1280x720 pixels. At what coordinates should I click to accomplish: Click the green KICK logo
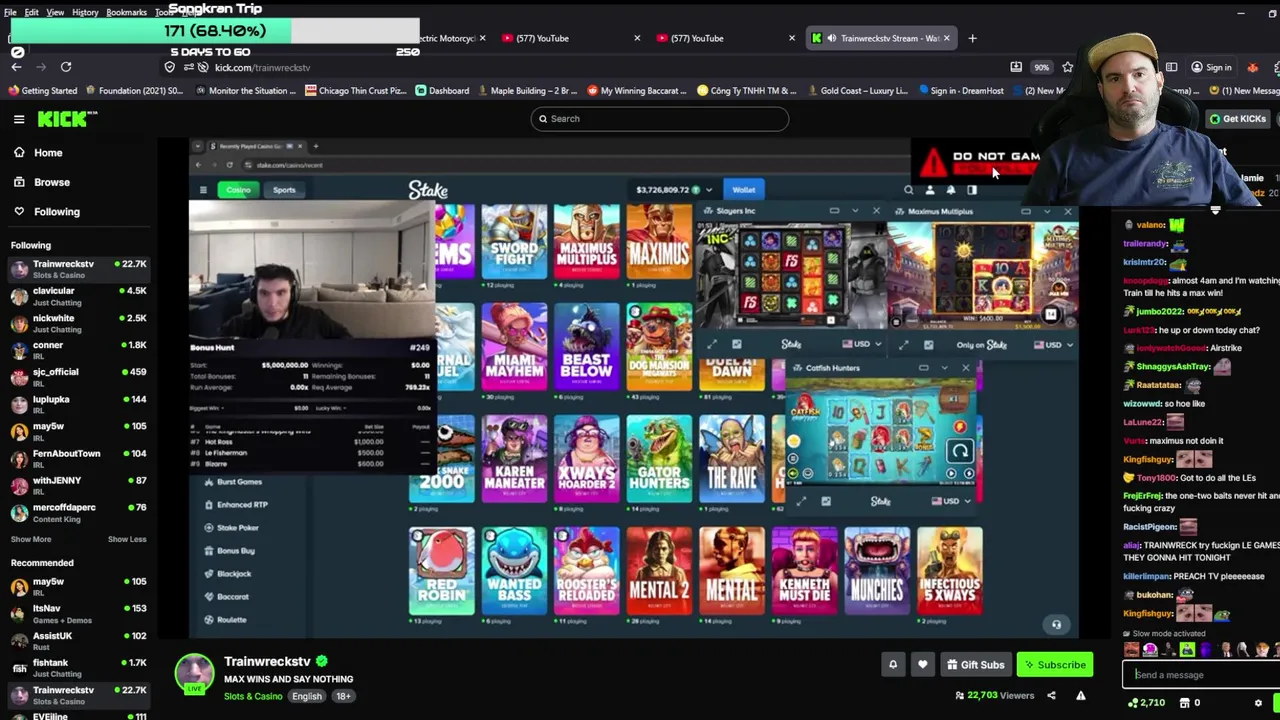[67, 119]
